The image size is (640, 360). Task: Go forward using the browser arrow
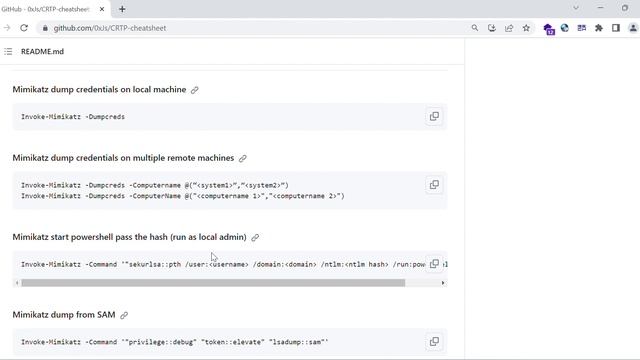(x=7, y=28)
